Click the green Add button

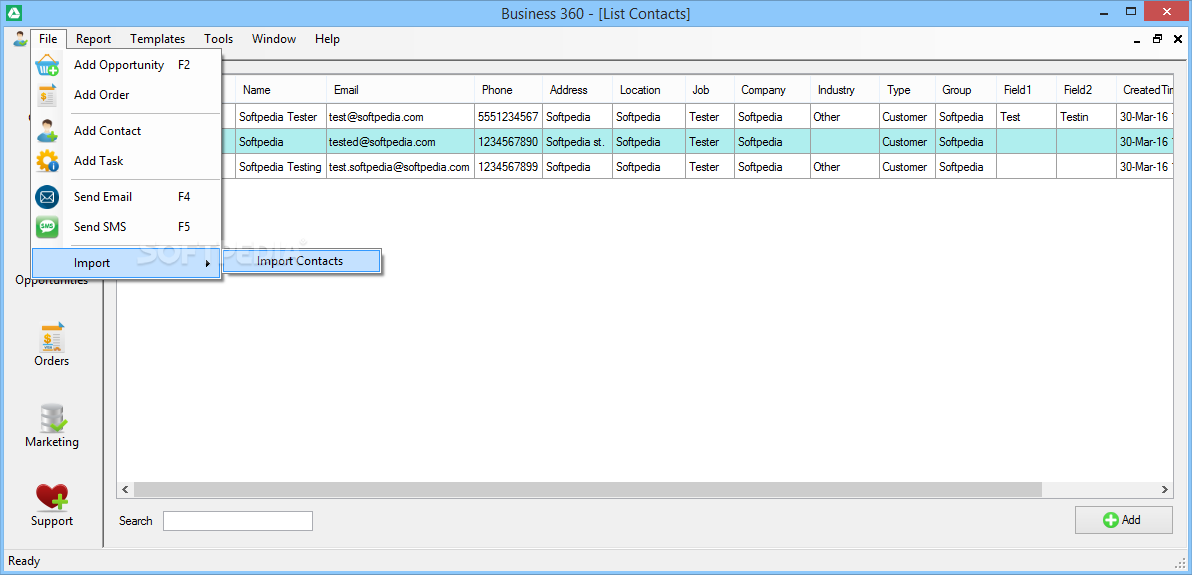click(x=1123, y=520)
